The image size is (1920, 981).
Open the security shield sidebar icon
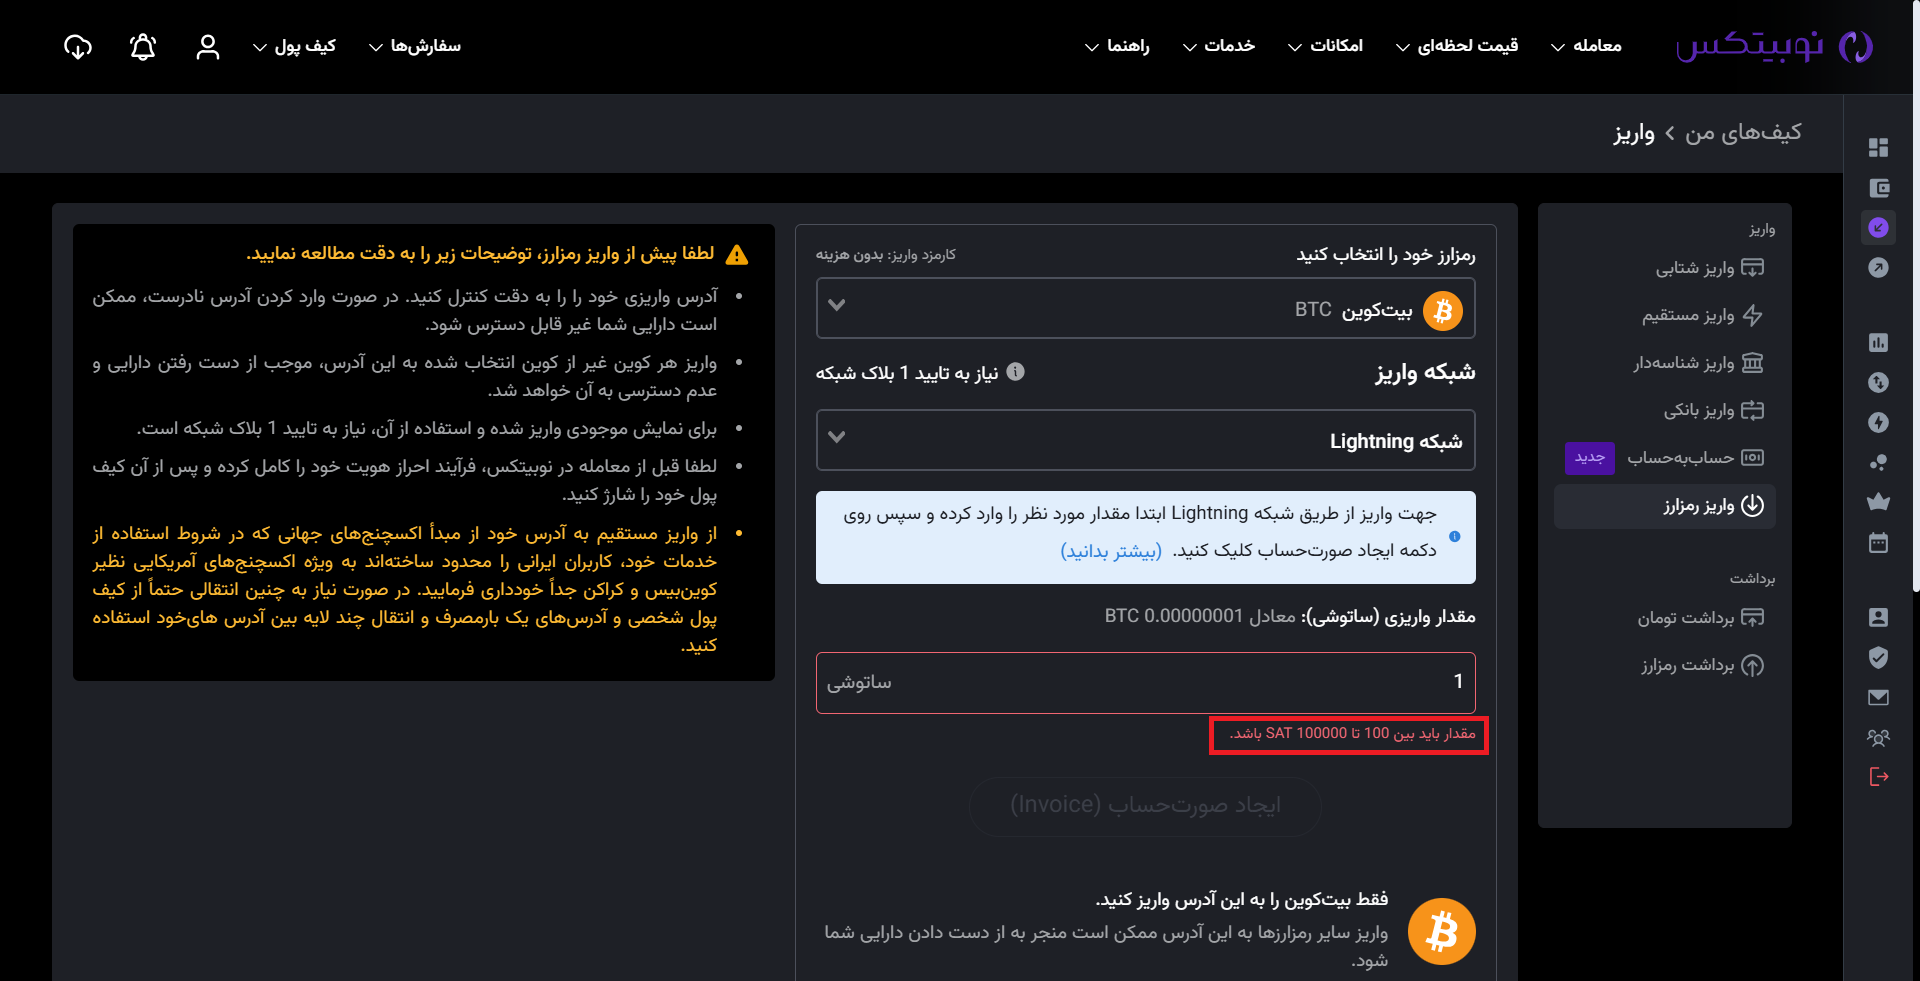pos(1878,657)
